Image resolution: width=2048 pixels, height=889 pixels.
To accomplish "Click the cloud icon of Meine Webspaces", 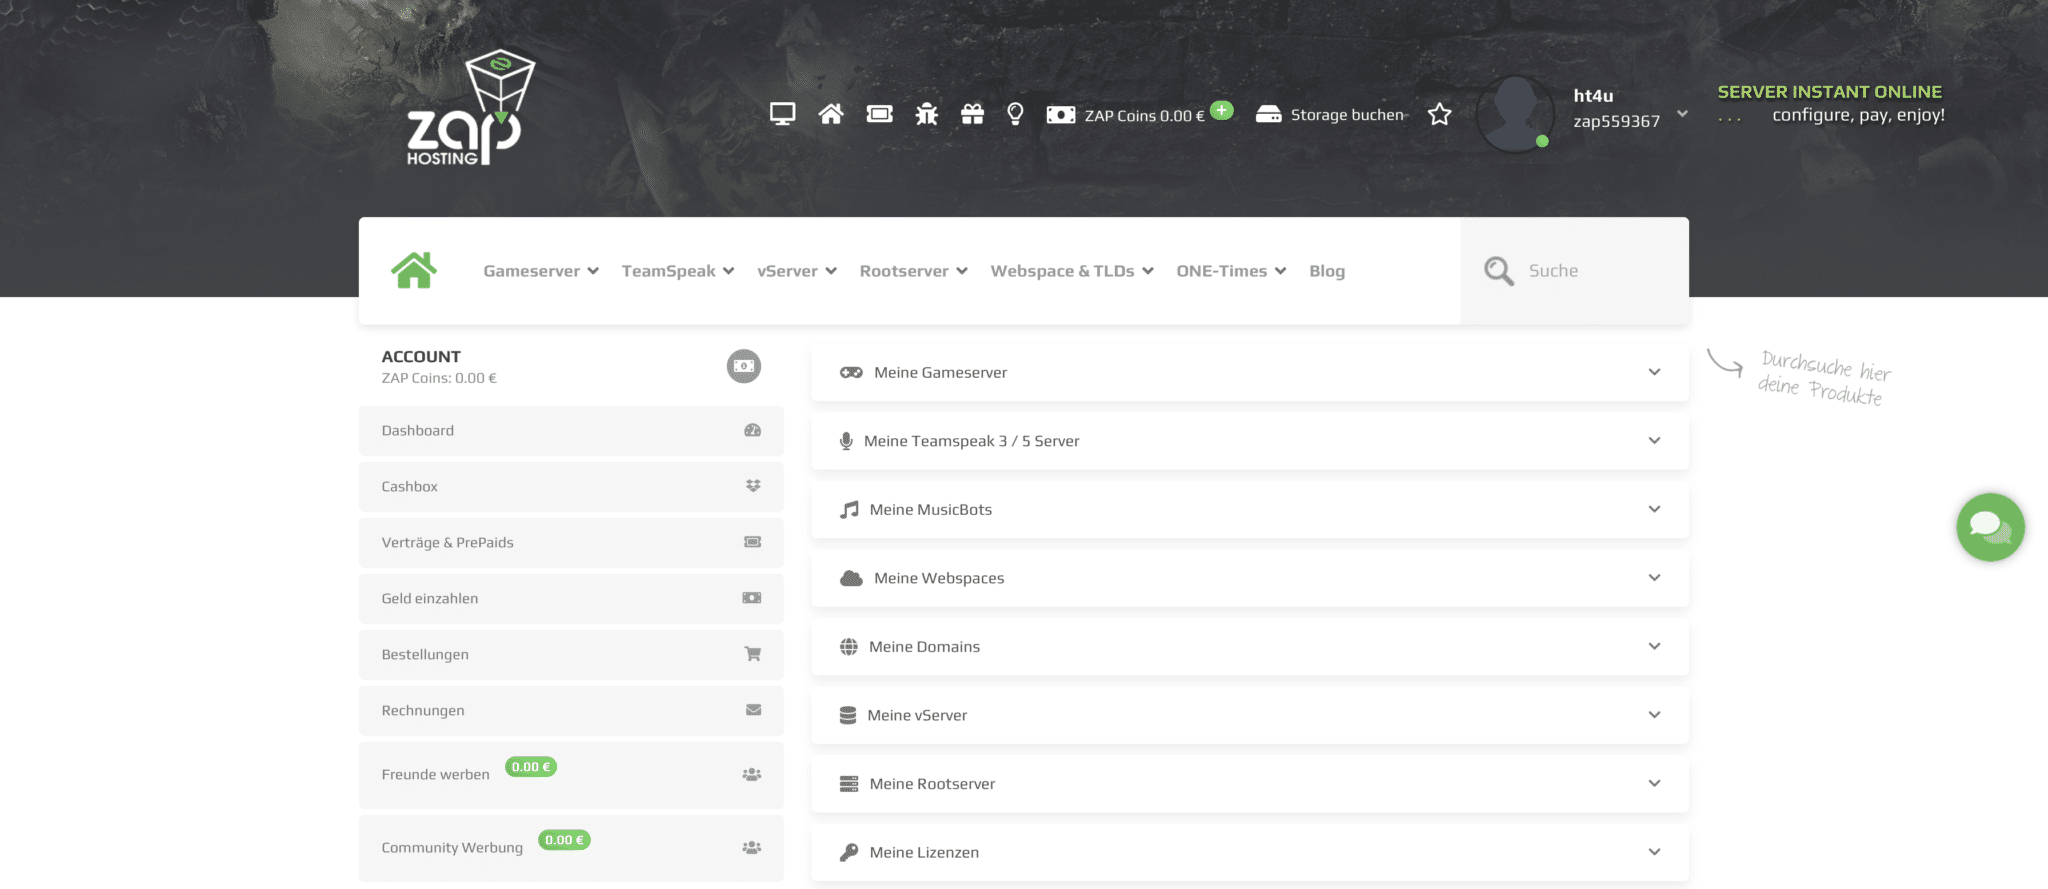I will coord(851,578).
